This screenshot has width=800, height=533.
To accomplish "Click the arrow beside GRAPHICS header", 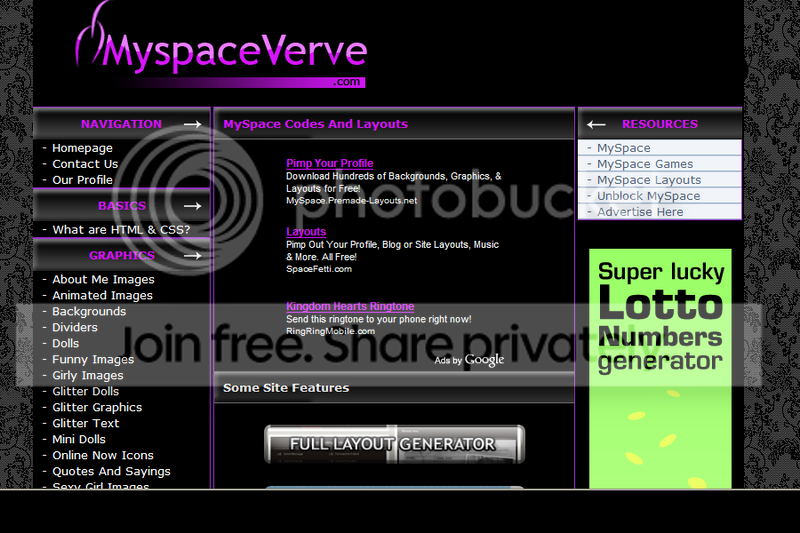I will [x=192, y=256].
